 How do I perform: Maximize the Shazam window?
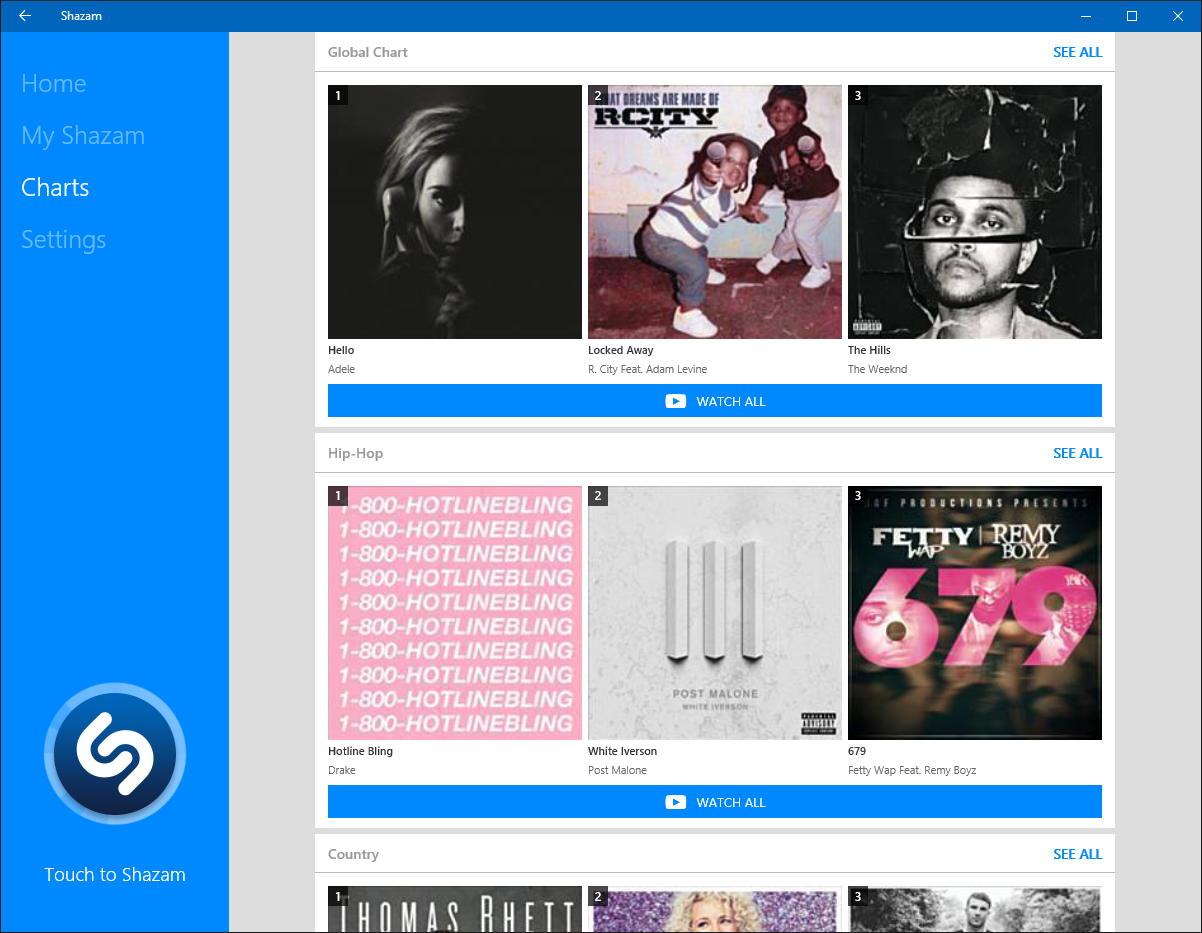(x=1132, y=16)
